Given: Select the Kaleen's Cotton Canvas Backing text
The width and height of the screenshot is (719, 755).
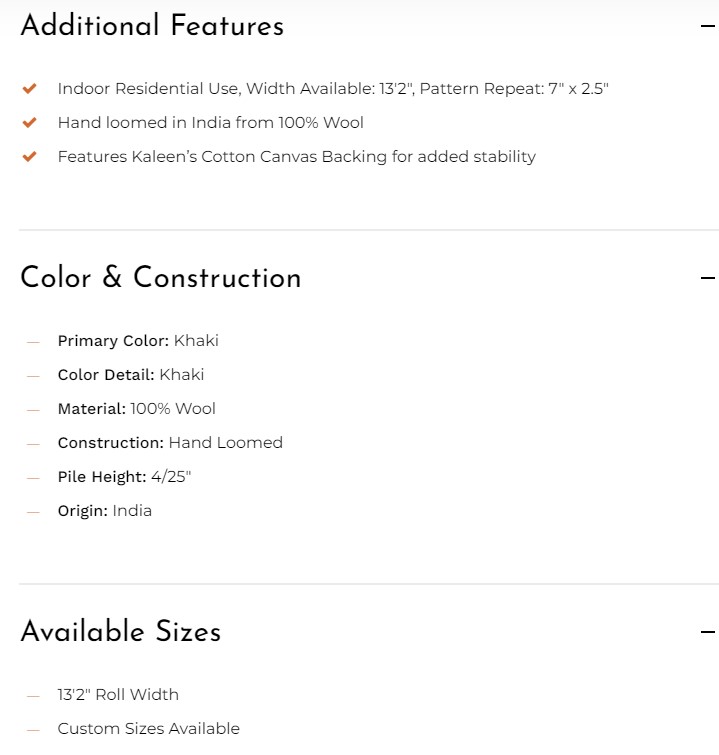Looking at the screenshot, I should point(296,157).
